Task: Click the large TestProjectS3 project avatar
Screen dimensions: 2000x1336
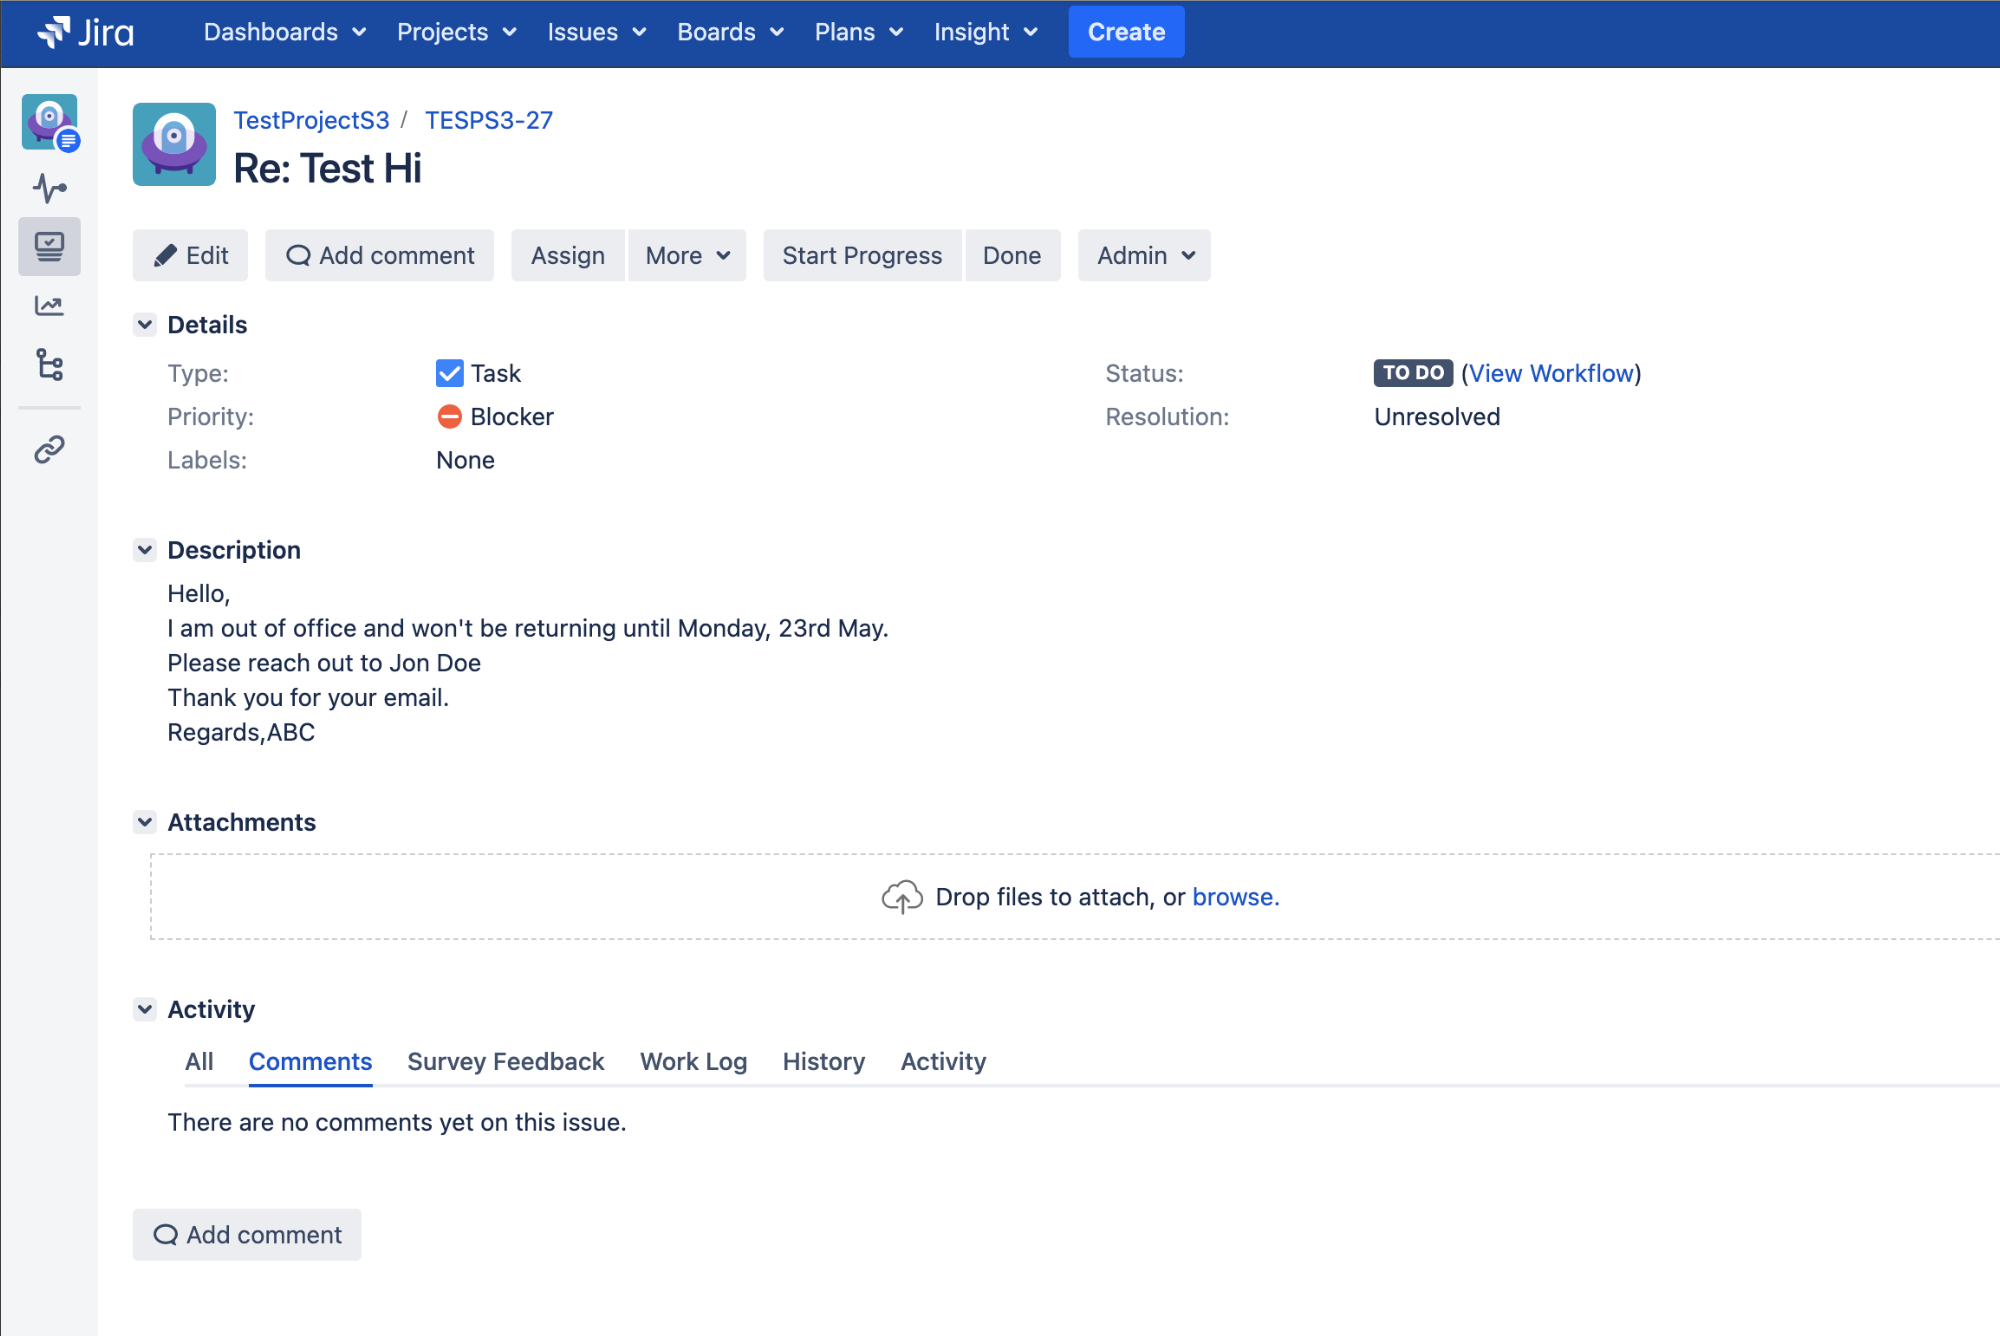Action: [x=174, y=144]
